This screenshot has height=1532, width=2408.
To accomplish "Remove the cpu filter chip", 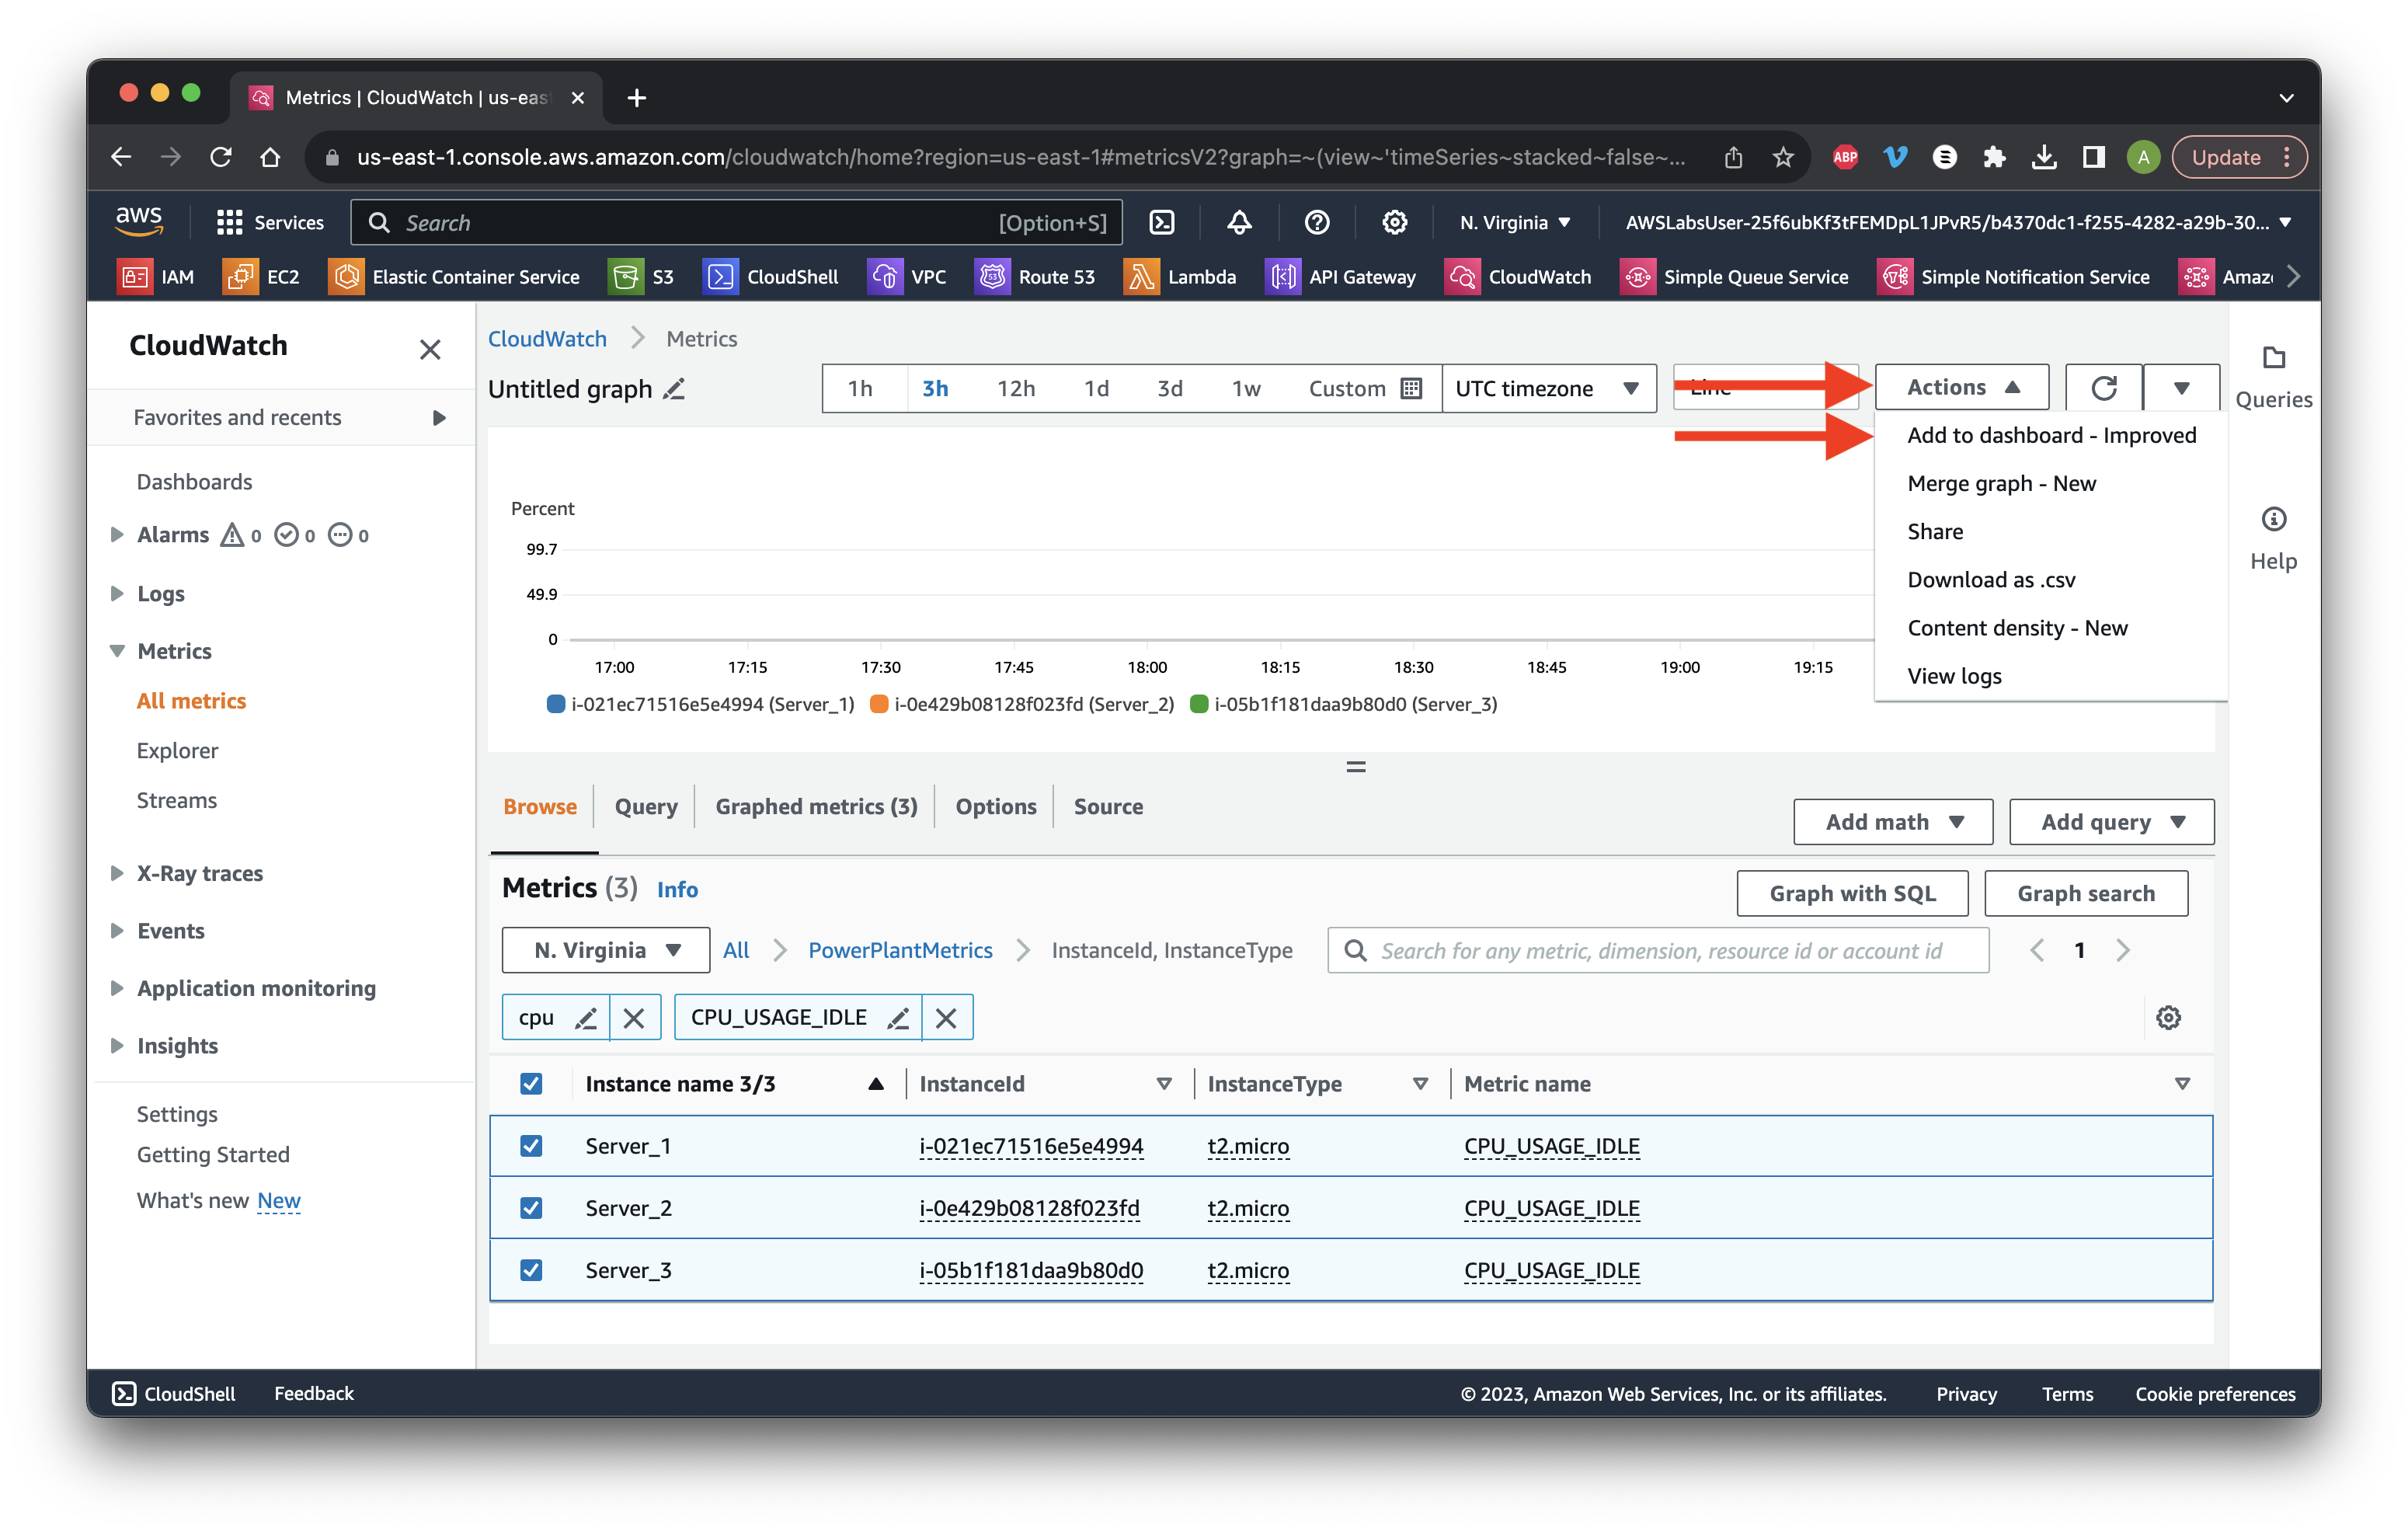I will [x=634, y=1018].
